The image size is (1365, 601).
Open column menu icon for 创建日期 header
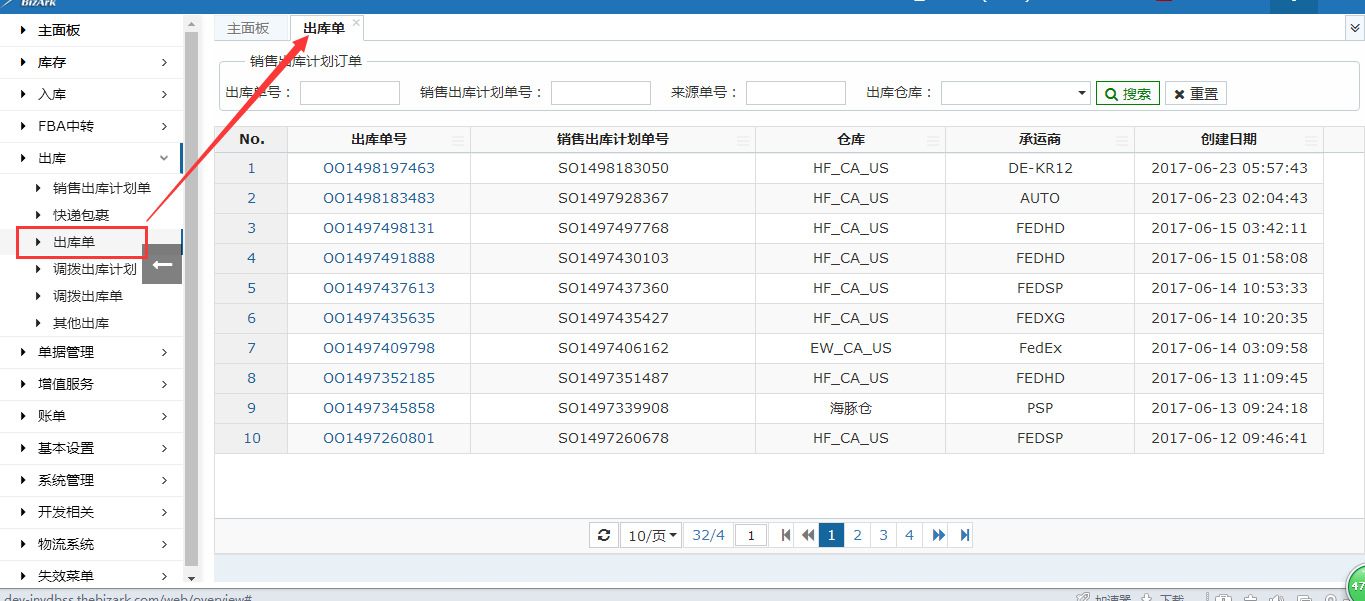tap(1311, 140)
